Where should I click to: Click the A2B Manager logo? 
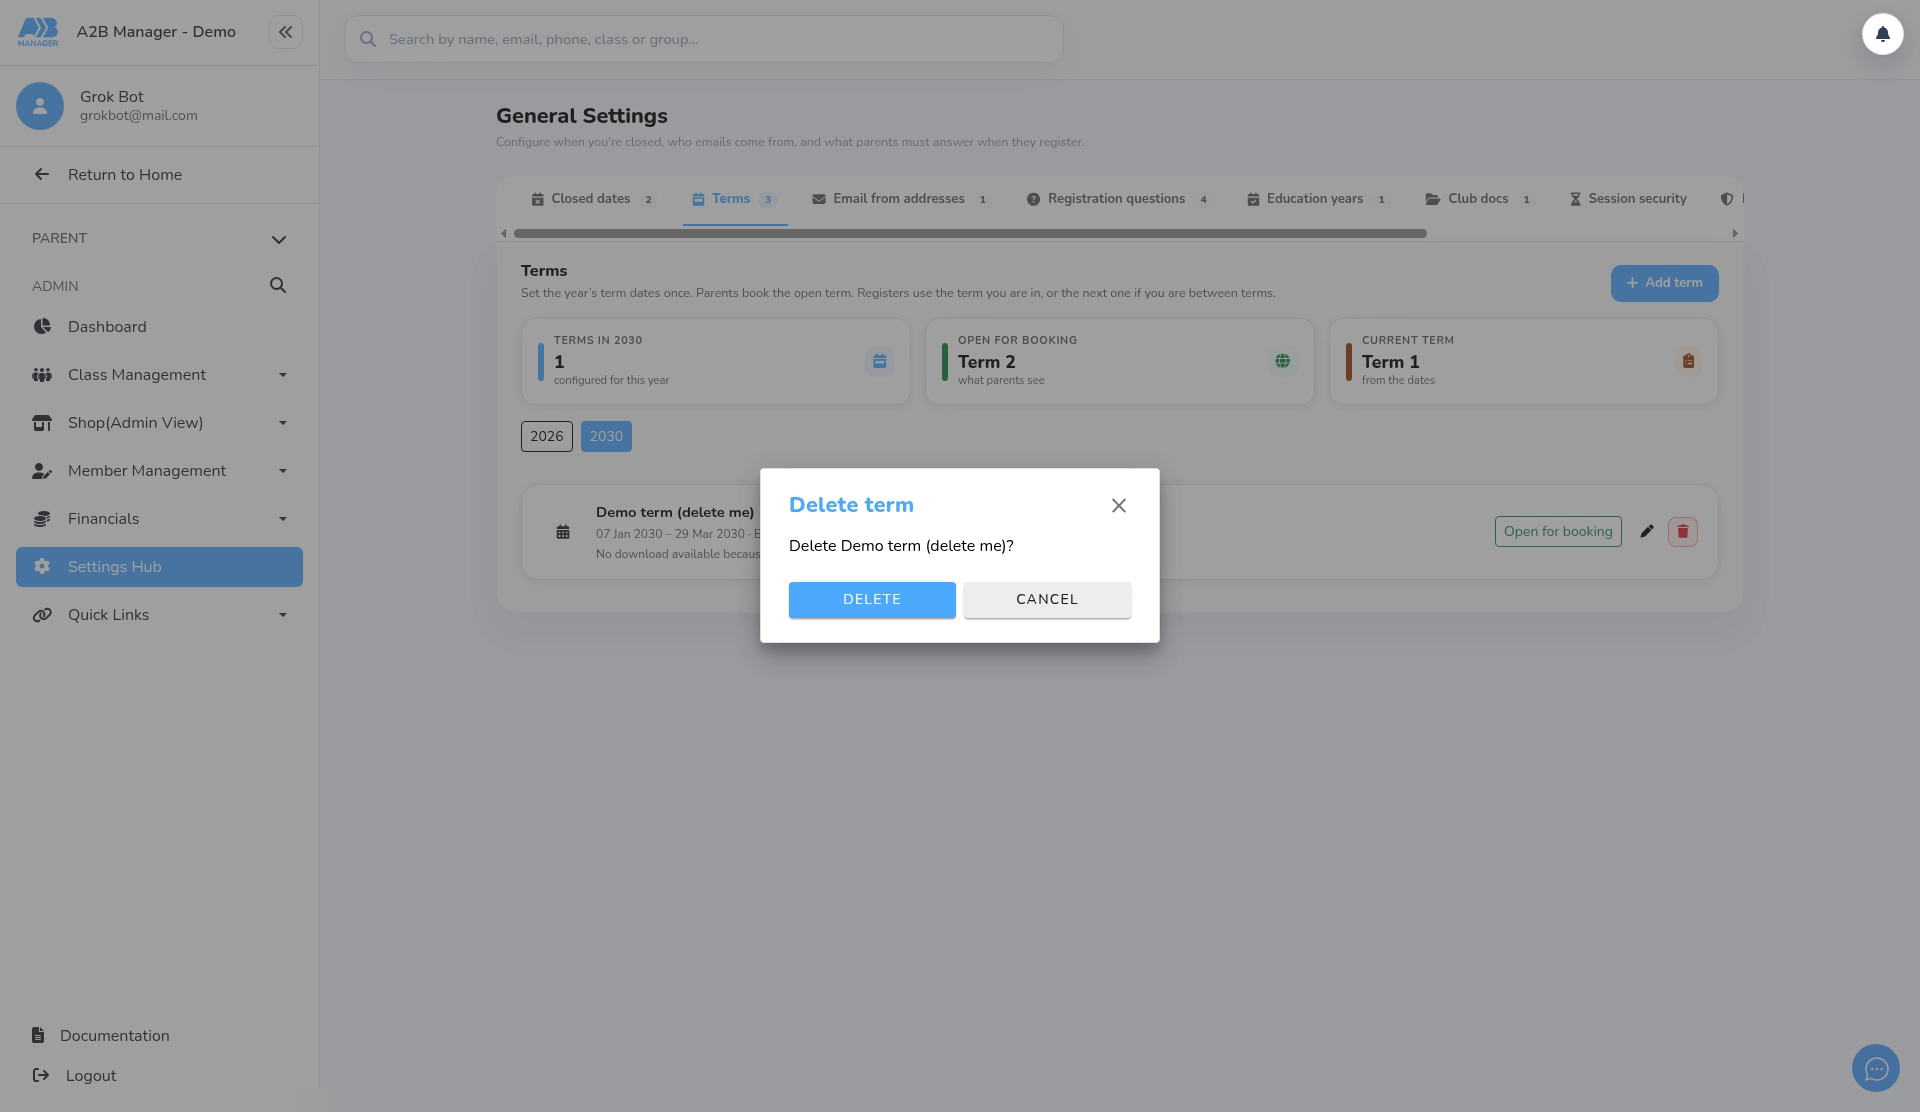coord(38,32)
